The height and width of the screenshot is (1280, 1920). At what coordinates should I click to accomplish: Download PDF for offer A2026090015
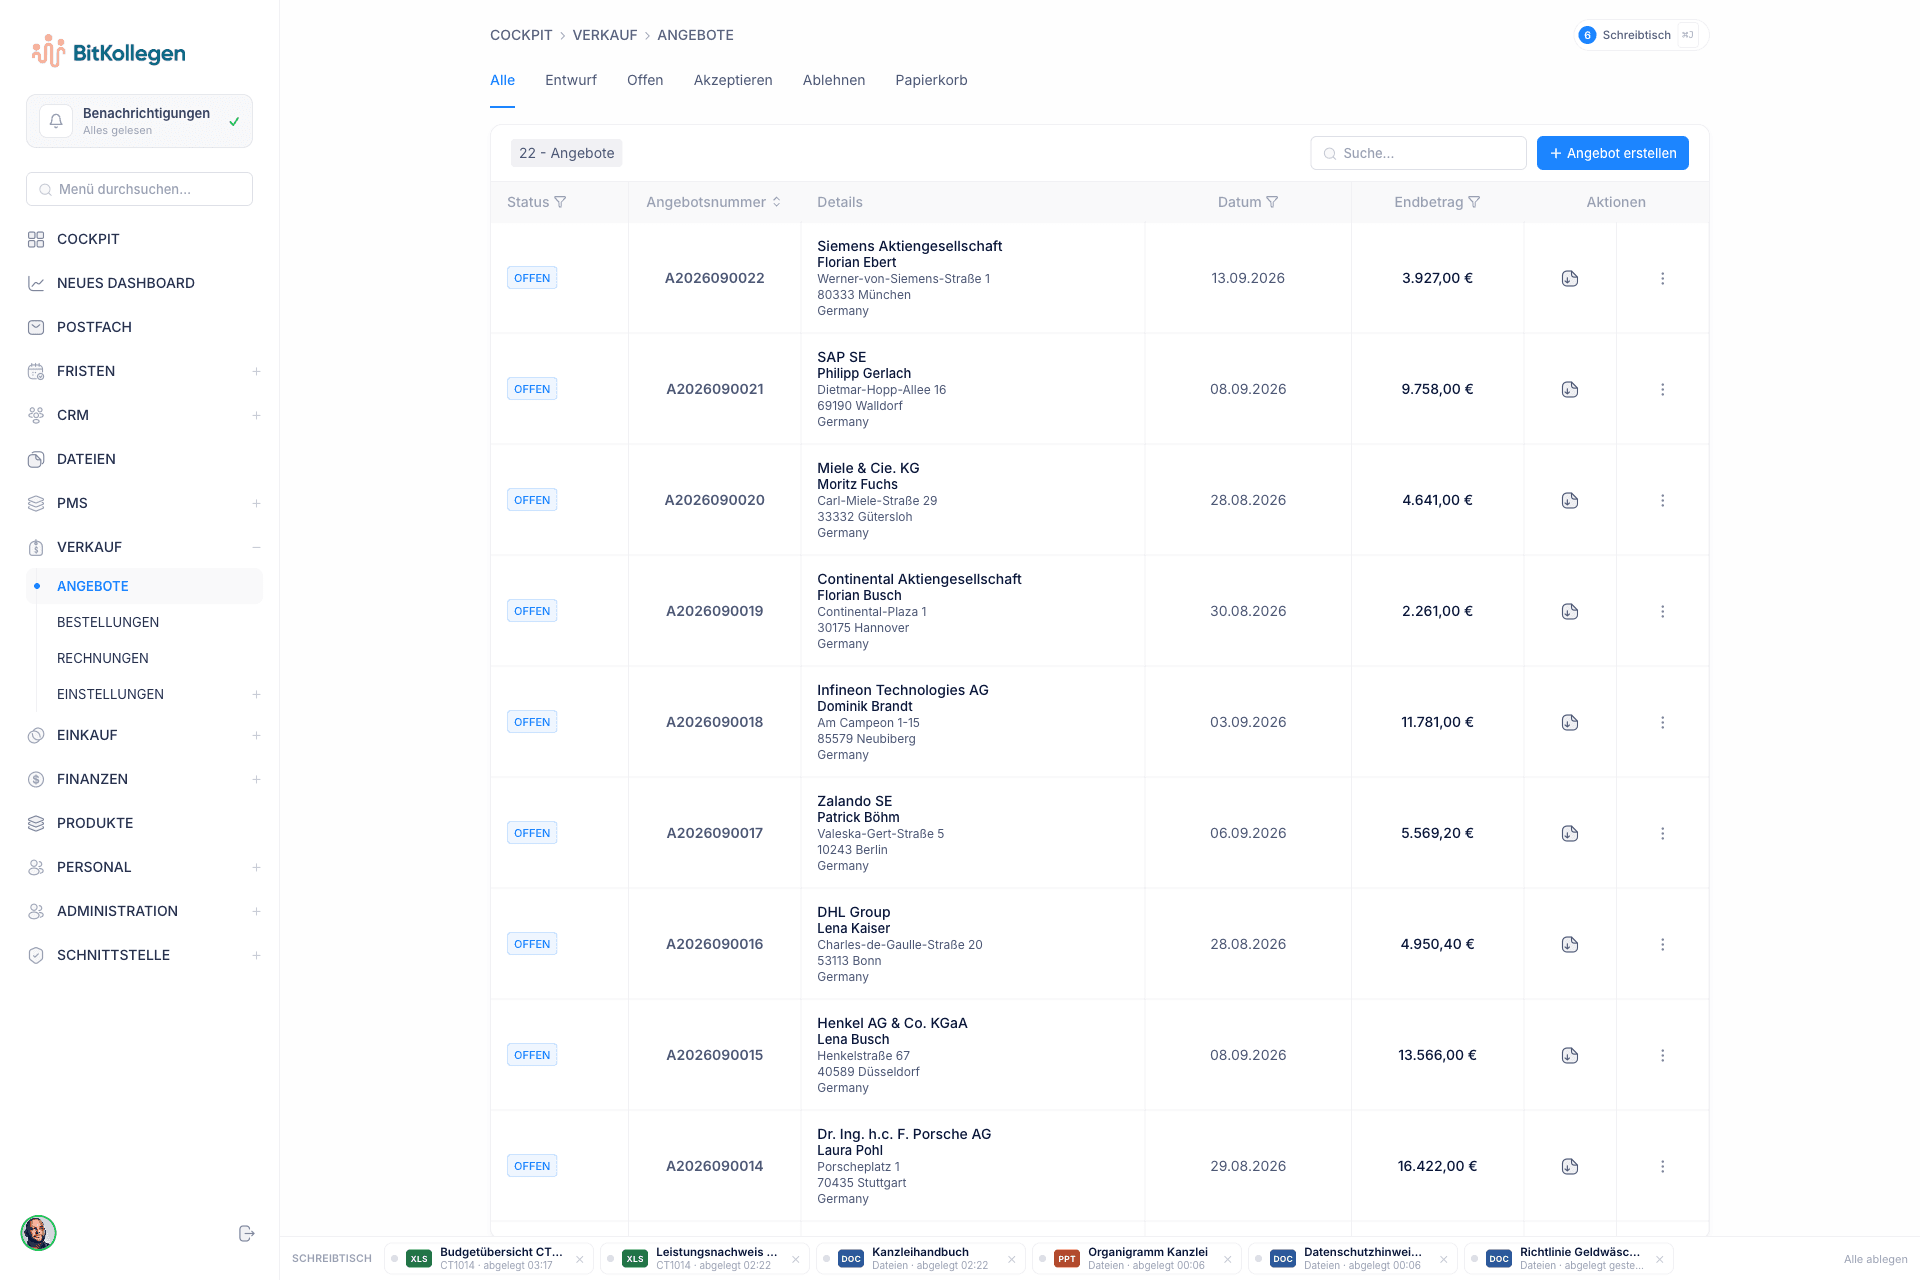point(1570,1055)
